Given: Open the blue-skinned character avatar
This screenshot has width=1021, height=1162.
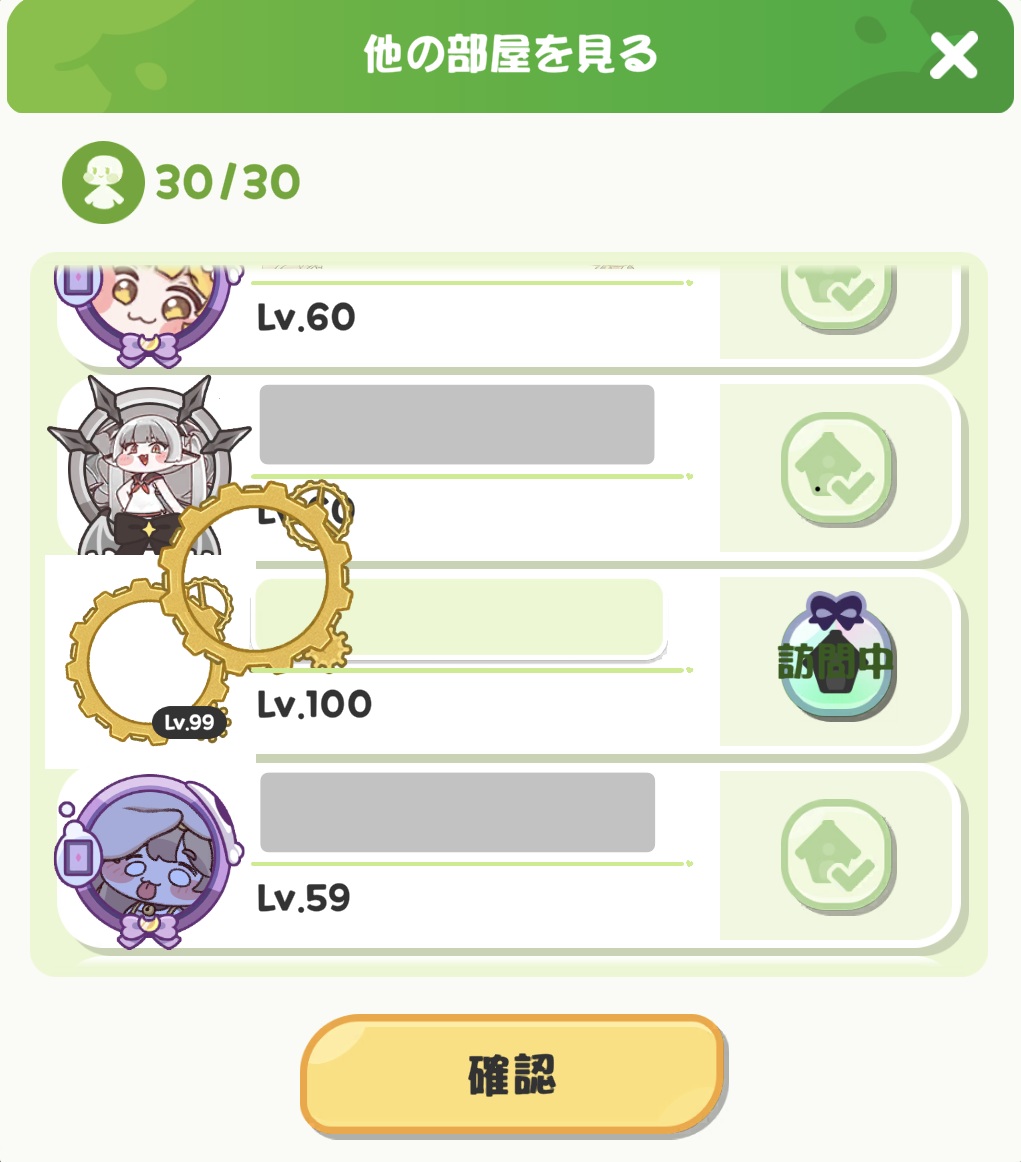Looking at the screenshot, I should [150, 861].
